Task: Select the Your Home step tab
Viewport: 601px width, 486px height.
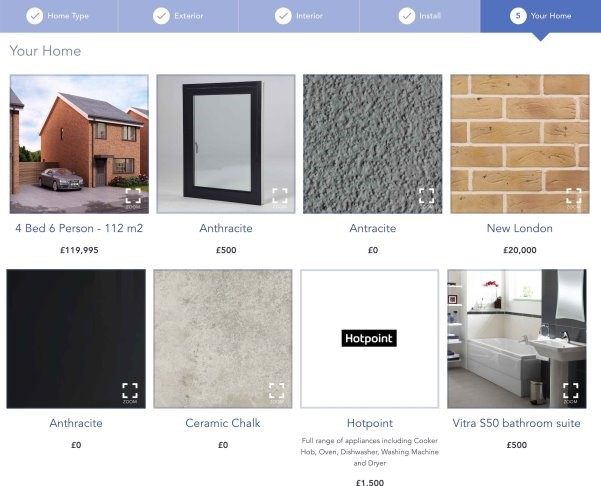Action: 540,16
